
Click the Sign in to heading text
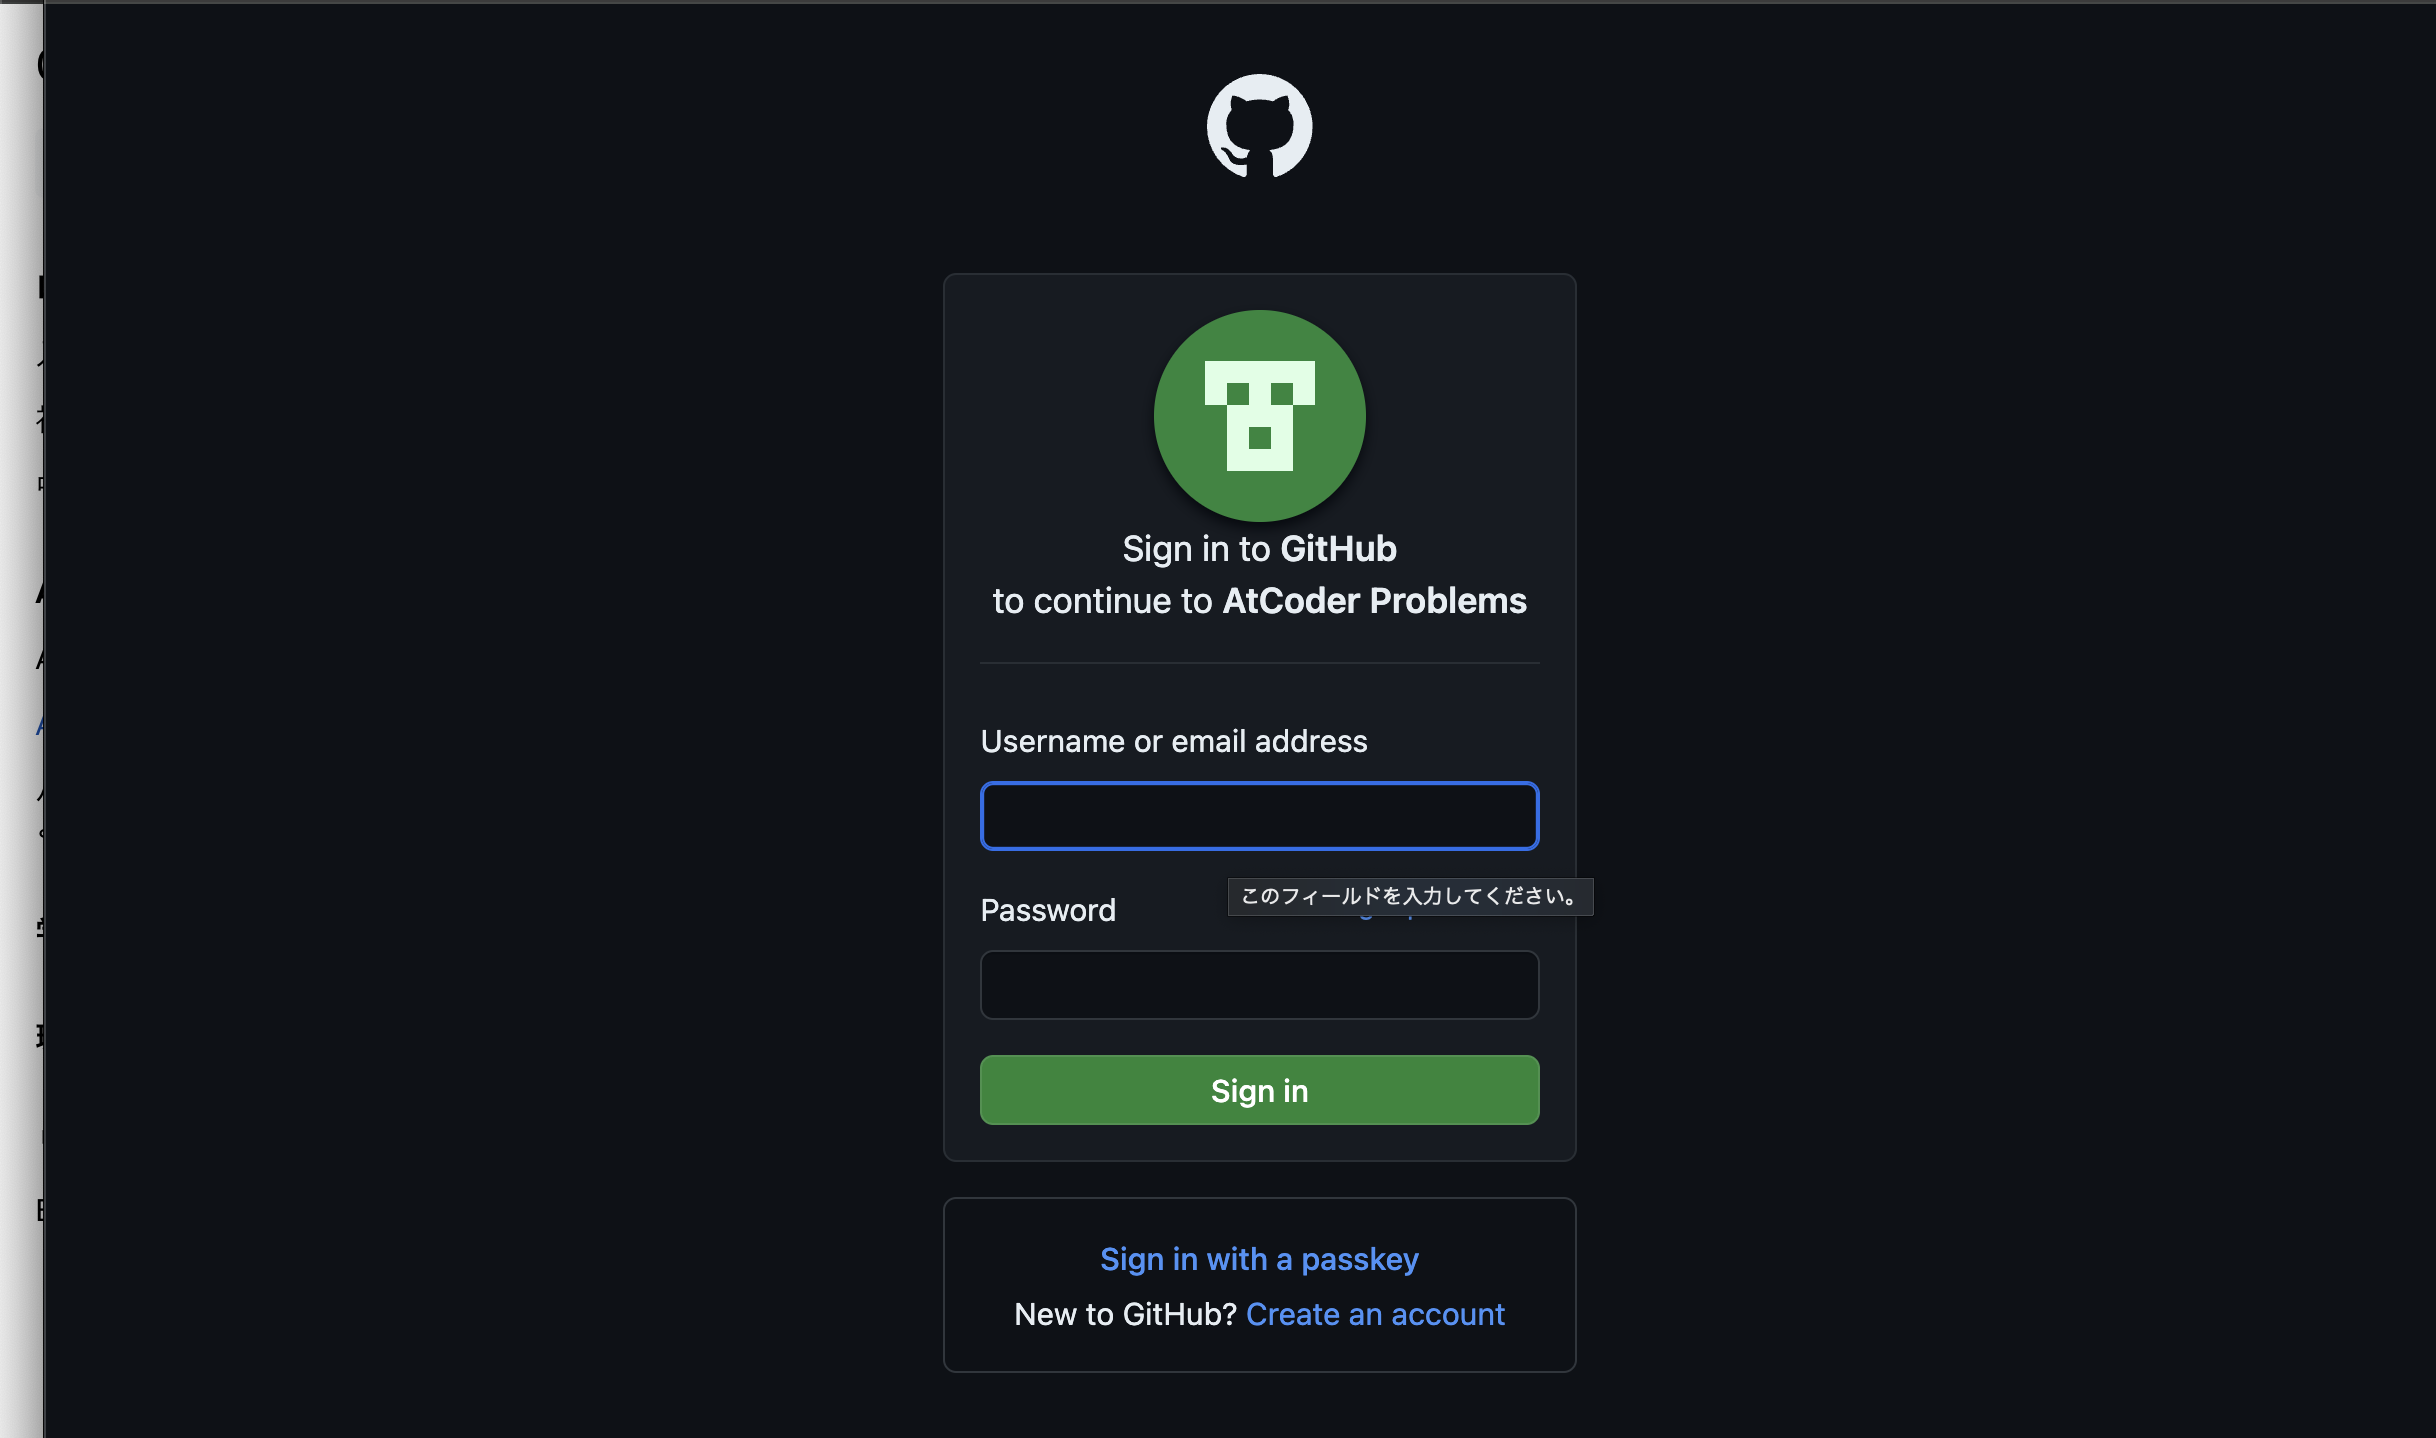click(x=1196, y=549)
